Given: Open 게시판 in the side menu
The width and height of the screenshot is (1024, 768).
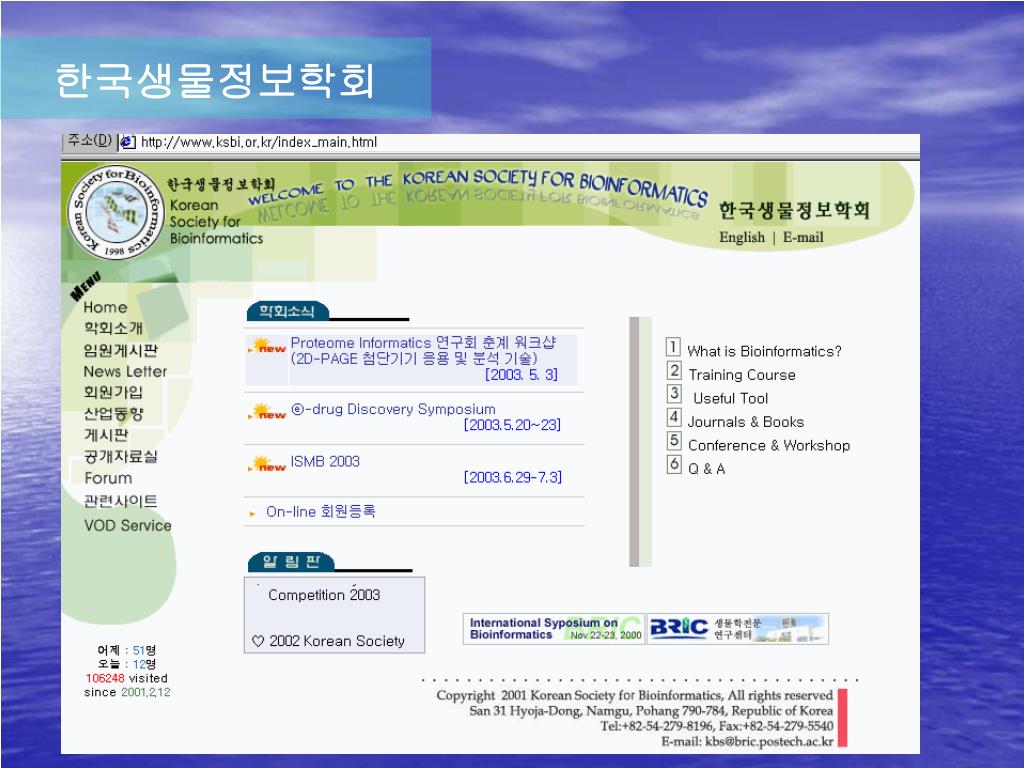Looking at the screenshot, I should (x=106, y=436).
